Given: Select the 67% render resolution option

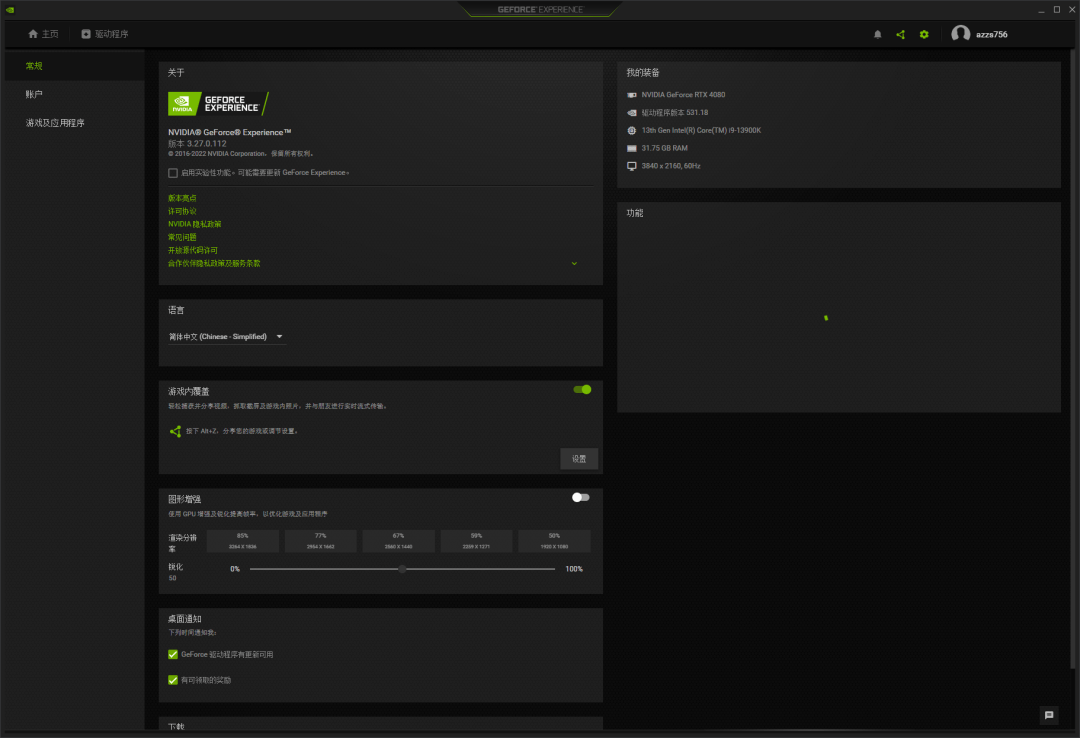Looking at the screenshot, I should pos(398,541).
